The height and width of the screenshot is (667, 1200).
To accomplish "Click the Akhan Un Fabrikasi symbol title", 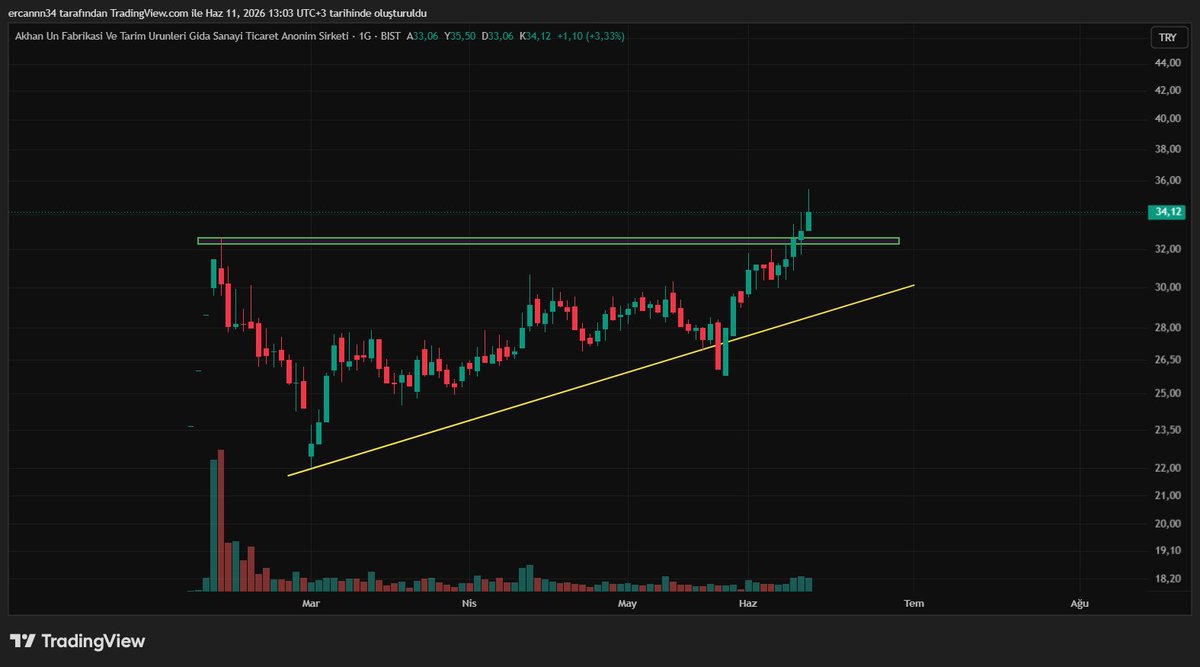I will click(184, 36).
